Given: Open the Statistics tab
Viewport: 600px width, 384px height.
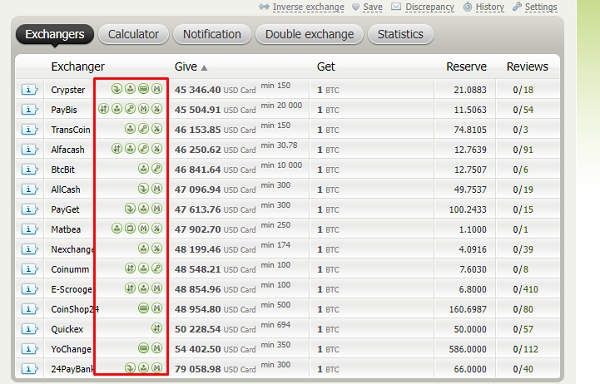Looking at the screenshot, I should click(x=400, y=34).
